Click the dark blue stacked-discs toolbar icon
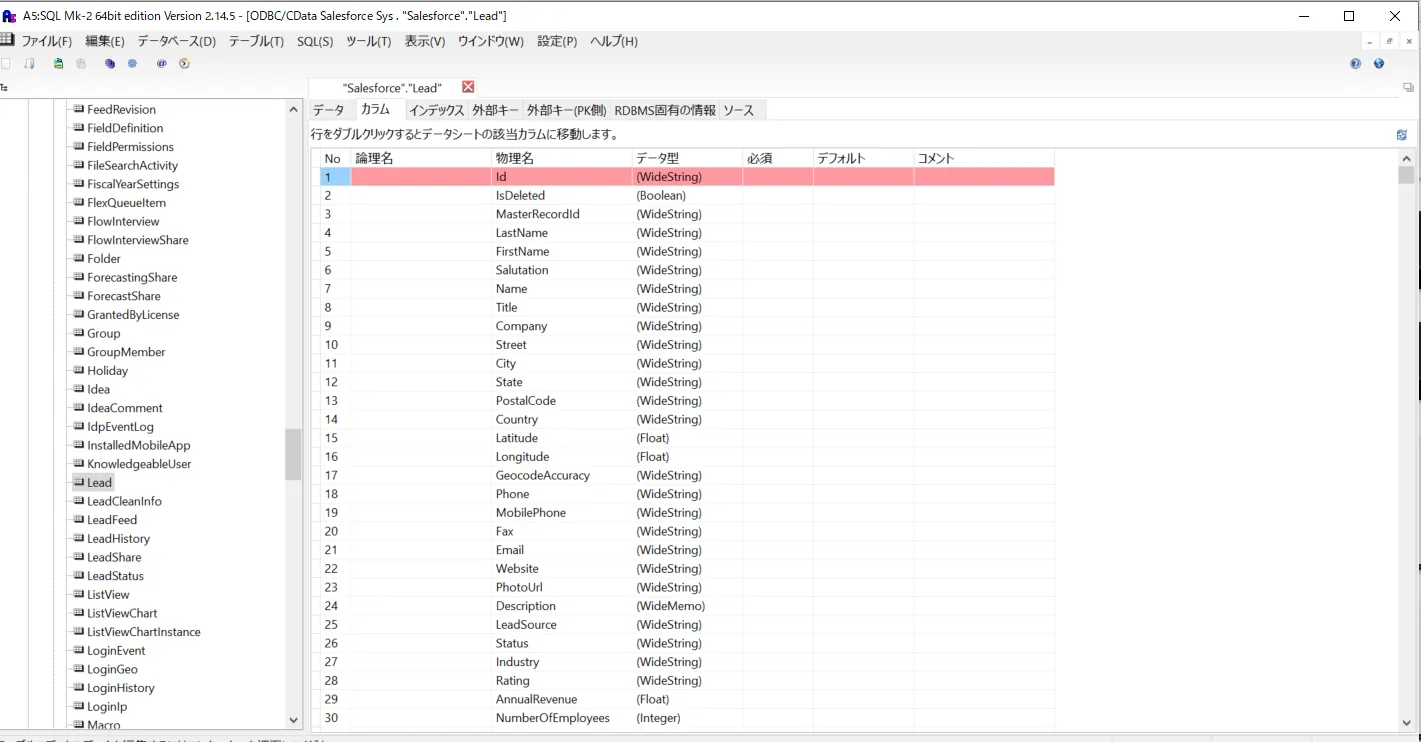The height and width of the screenshot is (742, 1421). pos(109,63)
